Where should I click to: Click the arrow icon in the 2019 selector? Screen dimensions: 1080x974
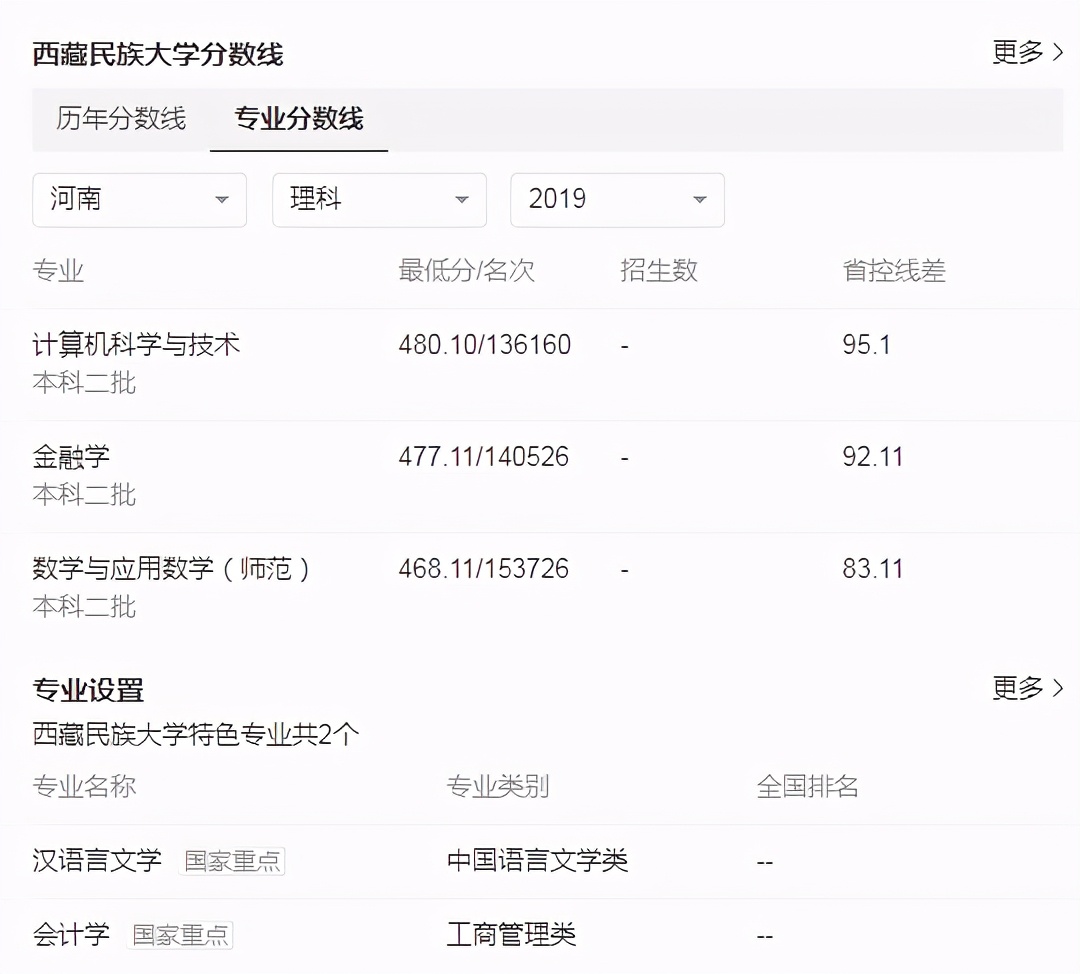[700, 200]
